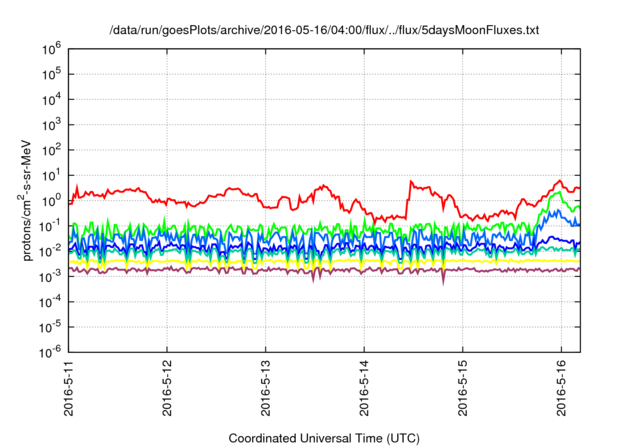Click the 2016-5-12 date tick label

point(167,388)
